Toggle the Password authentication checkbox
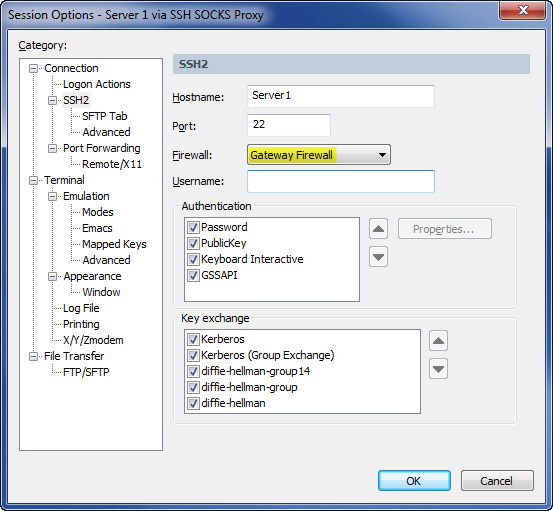This screenshot has height=511, width=553. [x=193, y=227]
